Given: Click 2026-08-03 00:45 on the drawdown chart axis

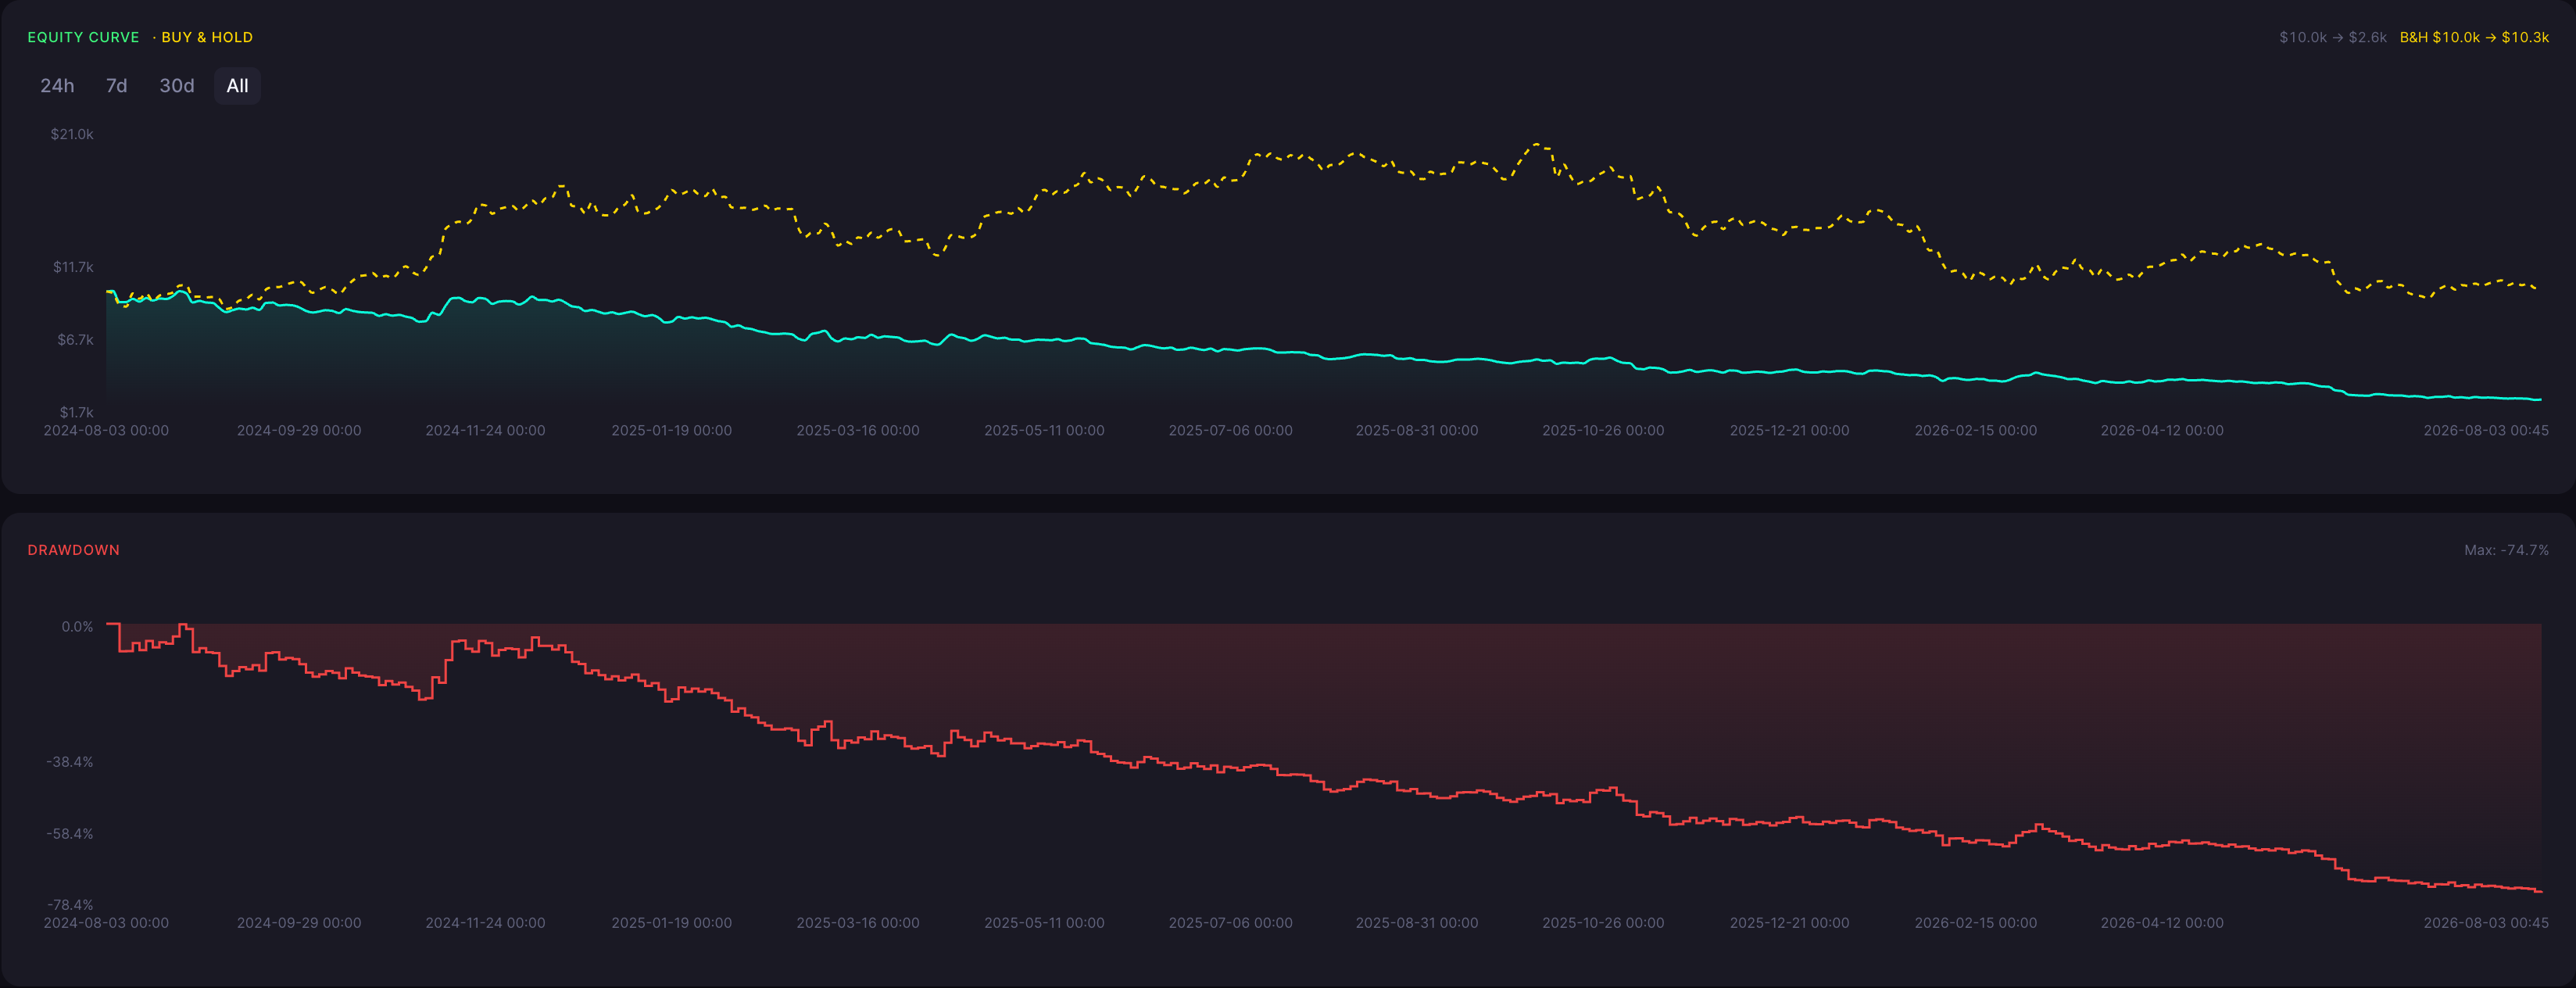Looking at the screenshot, I should [x=2486, y=923].
